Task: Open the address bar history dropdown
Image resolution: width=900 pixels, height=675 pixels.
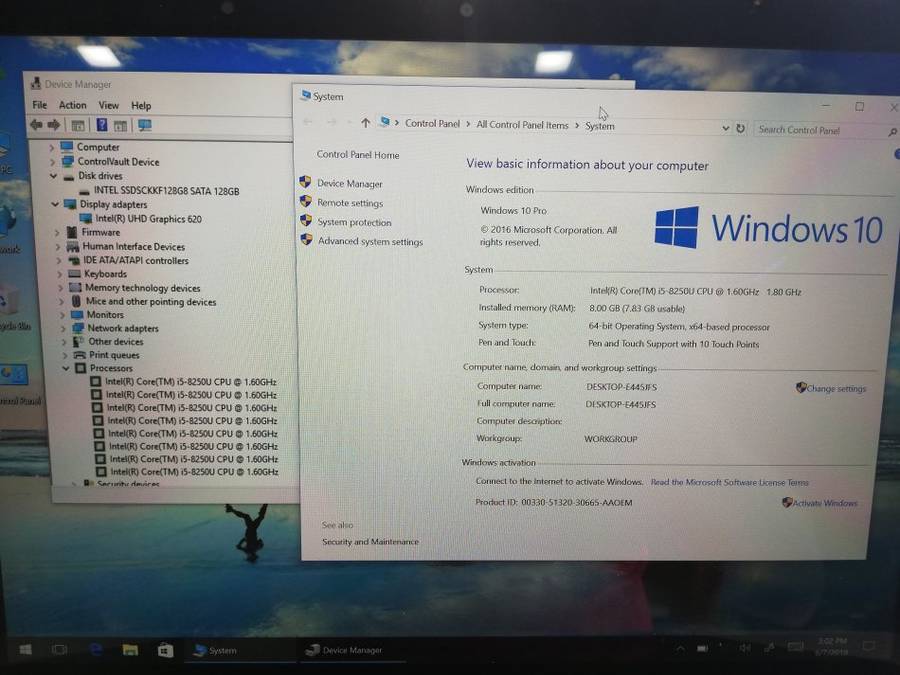Action: (725, 128)
